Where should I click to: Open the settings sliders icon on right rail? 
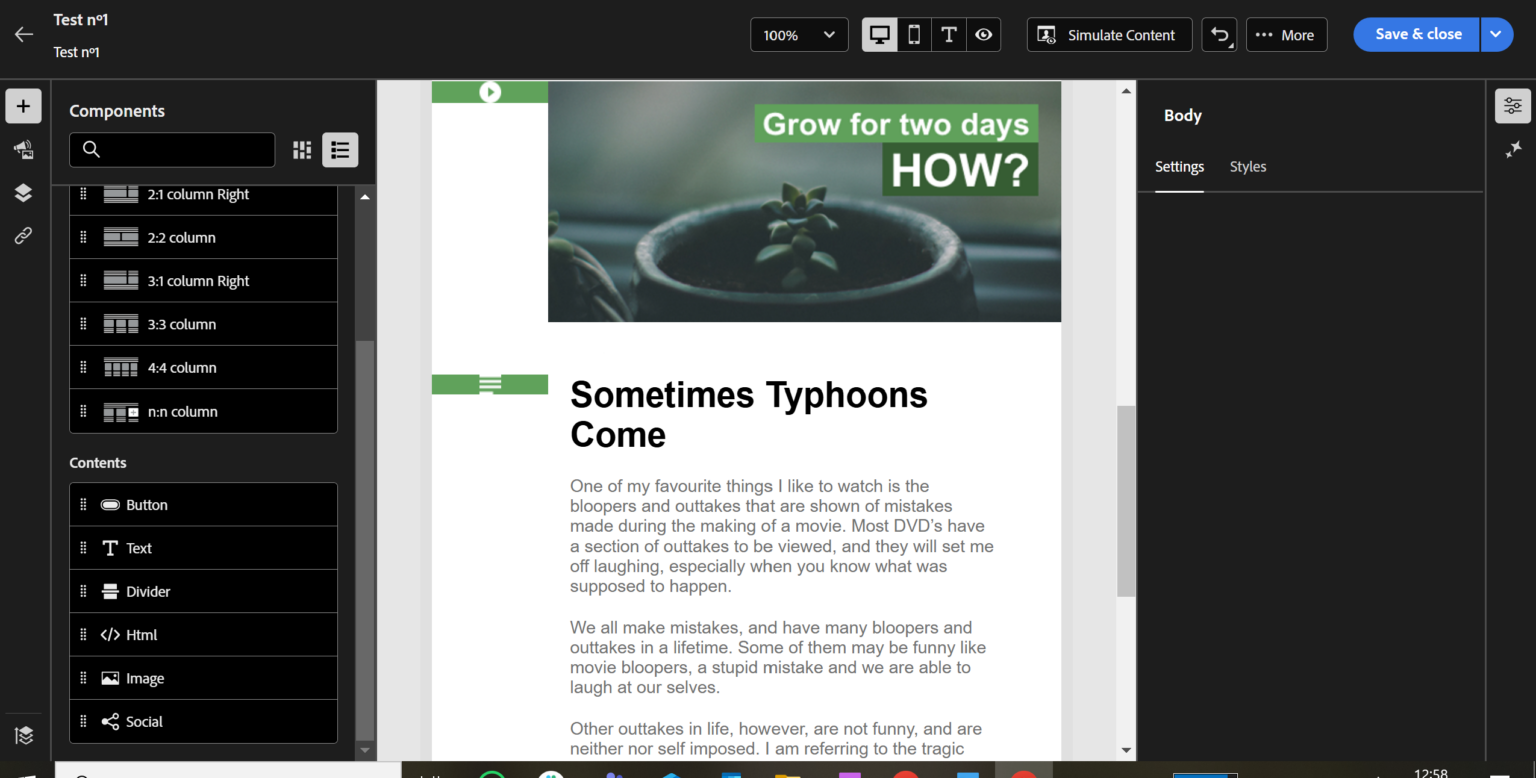tap(1512, 106)
